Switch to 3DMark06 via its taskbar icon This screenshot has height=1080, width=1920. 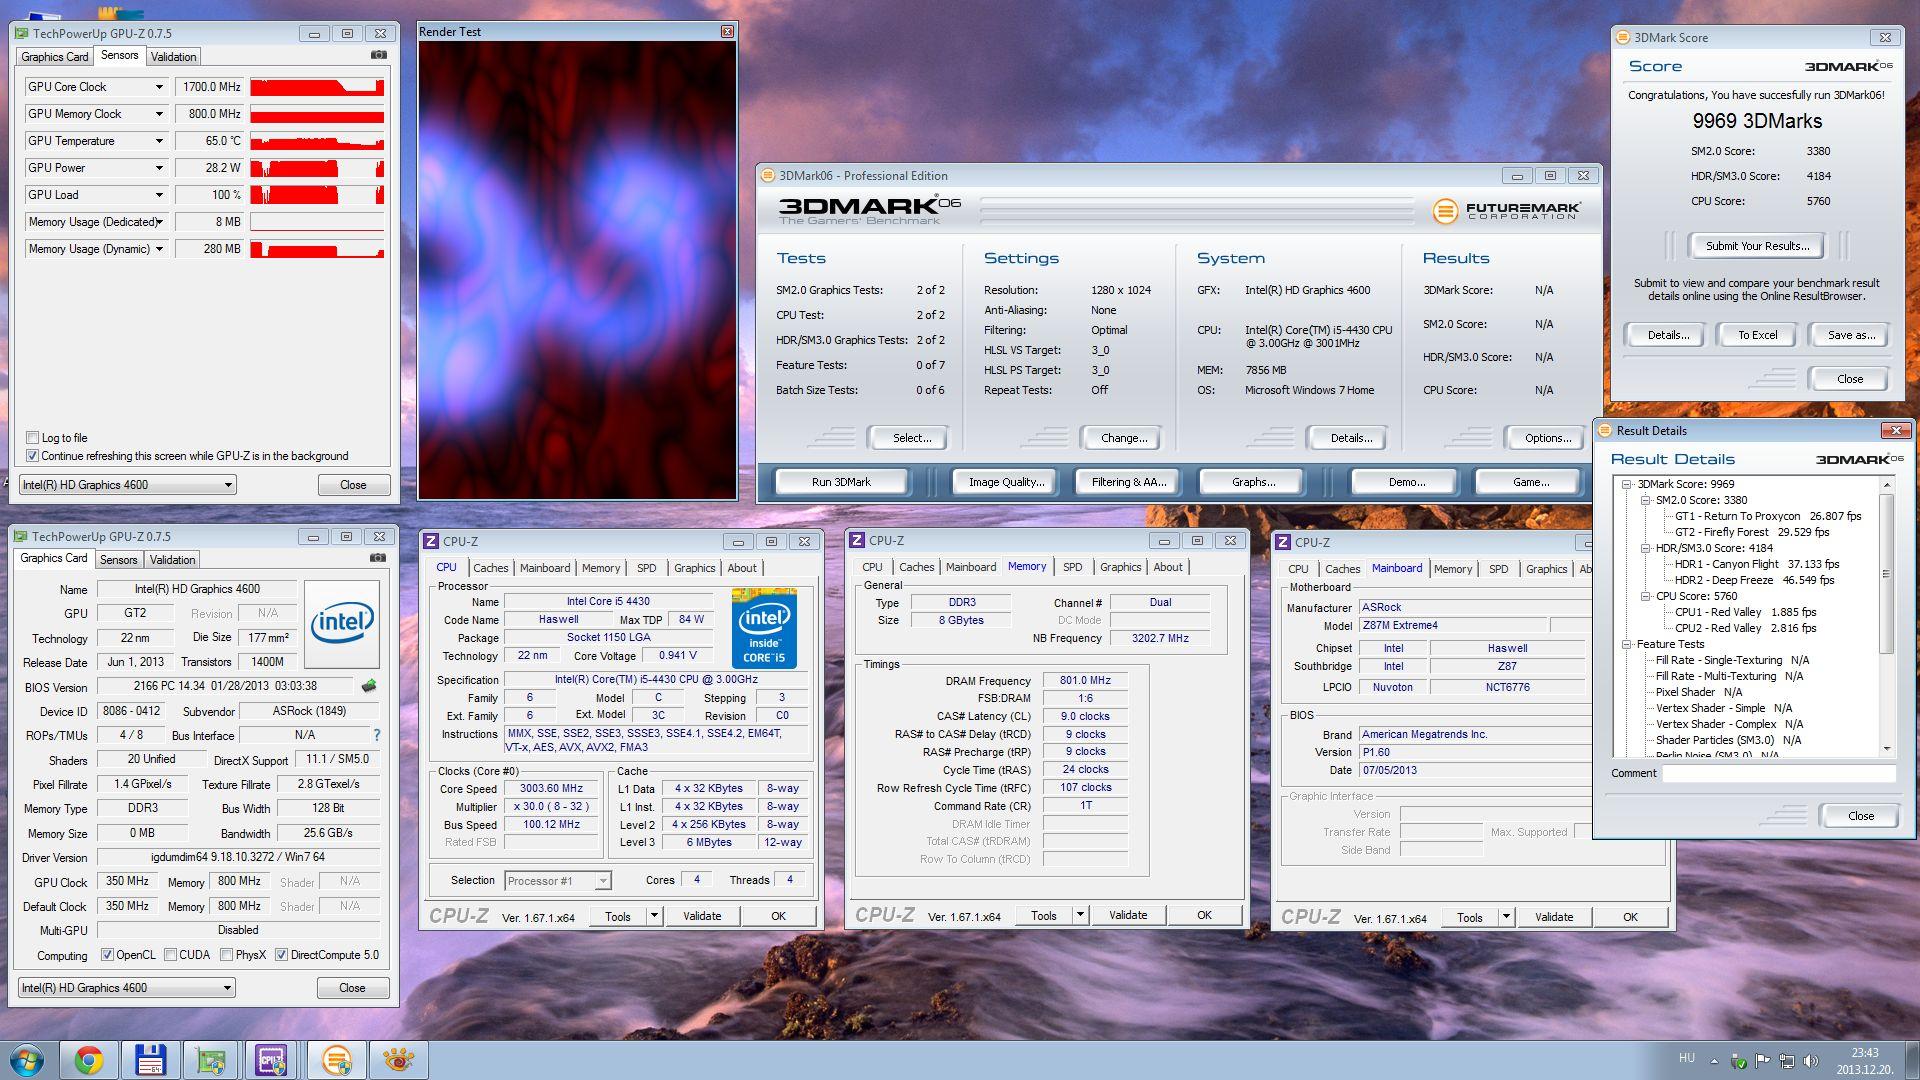coord(337,1060)
